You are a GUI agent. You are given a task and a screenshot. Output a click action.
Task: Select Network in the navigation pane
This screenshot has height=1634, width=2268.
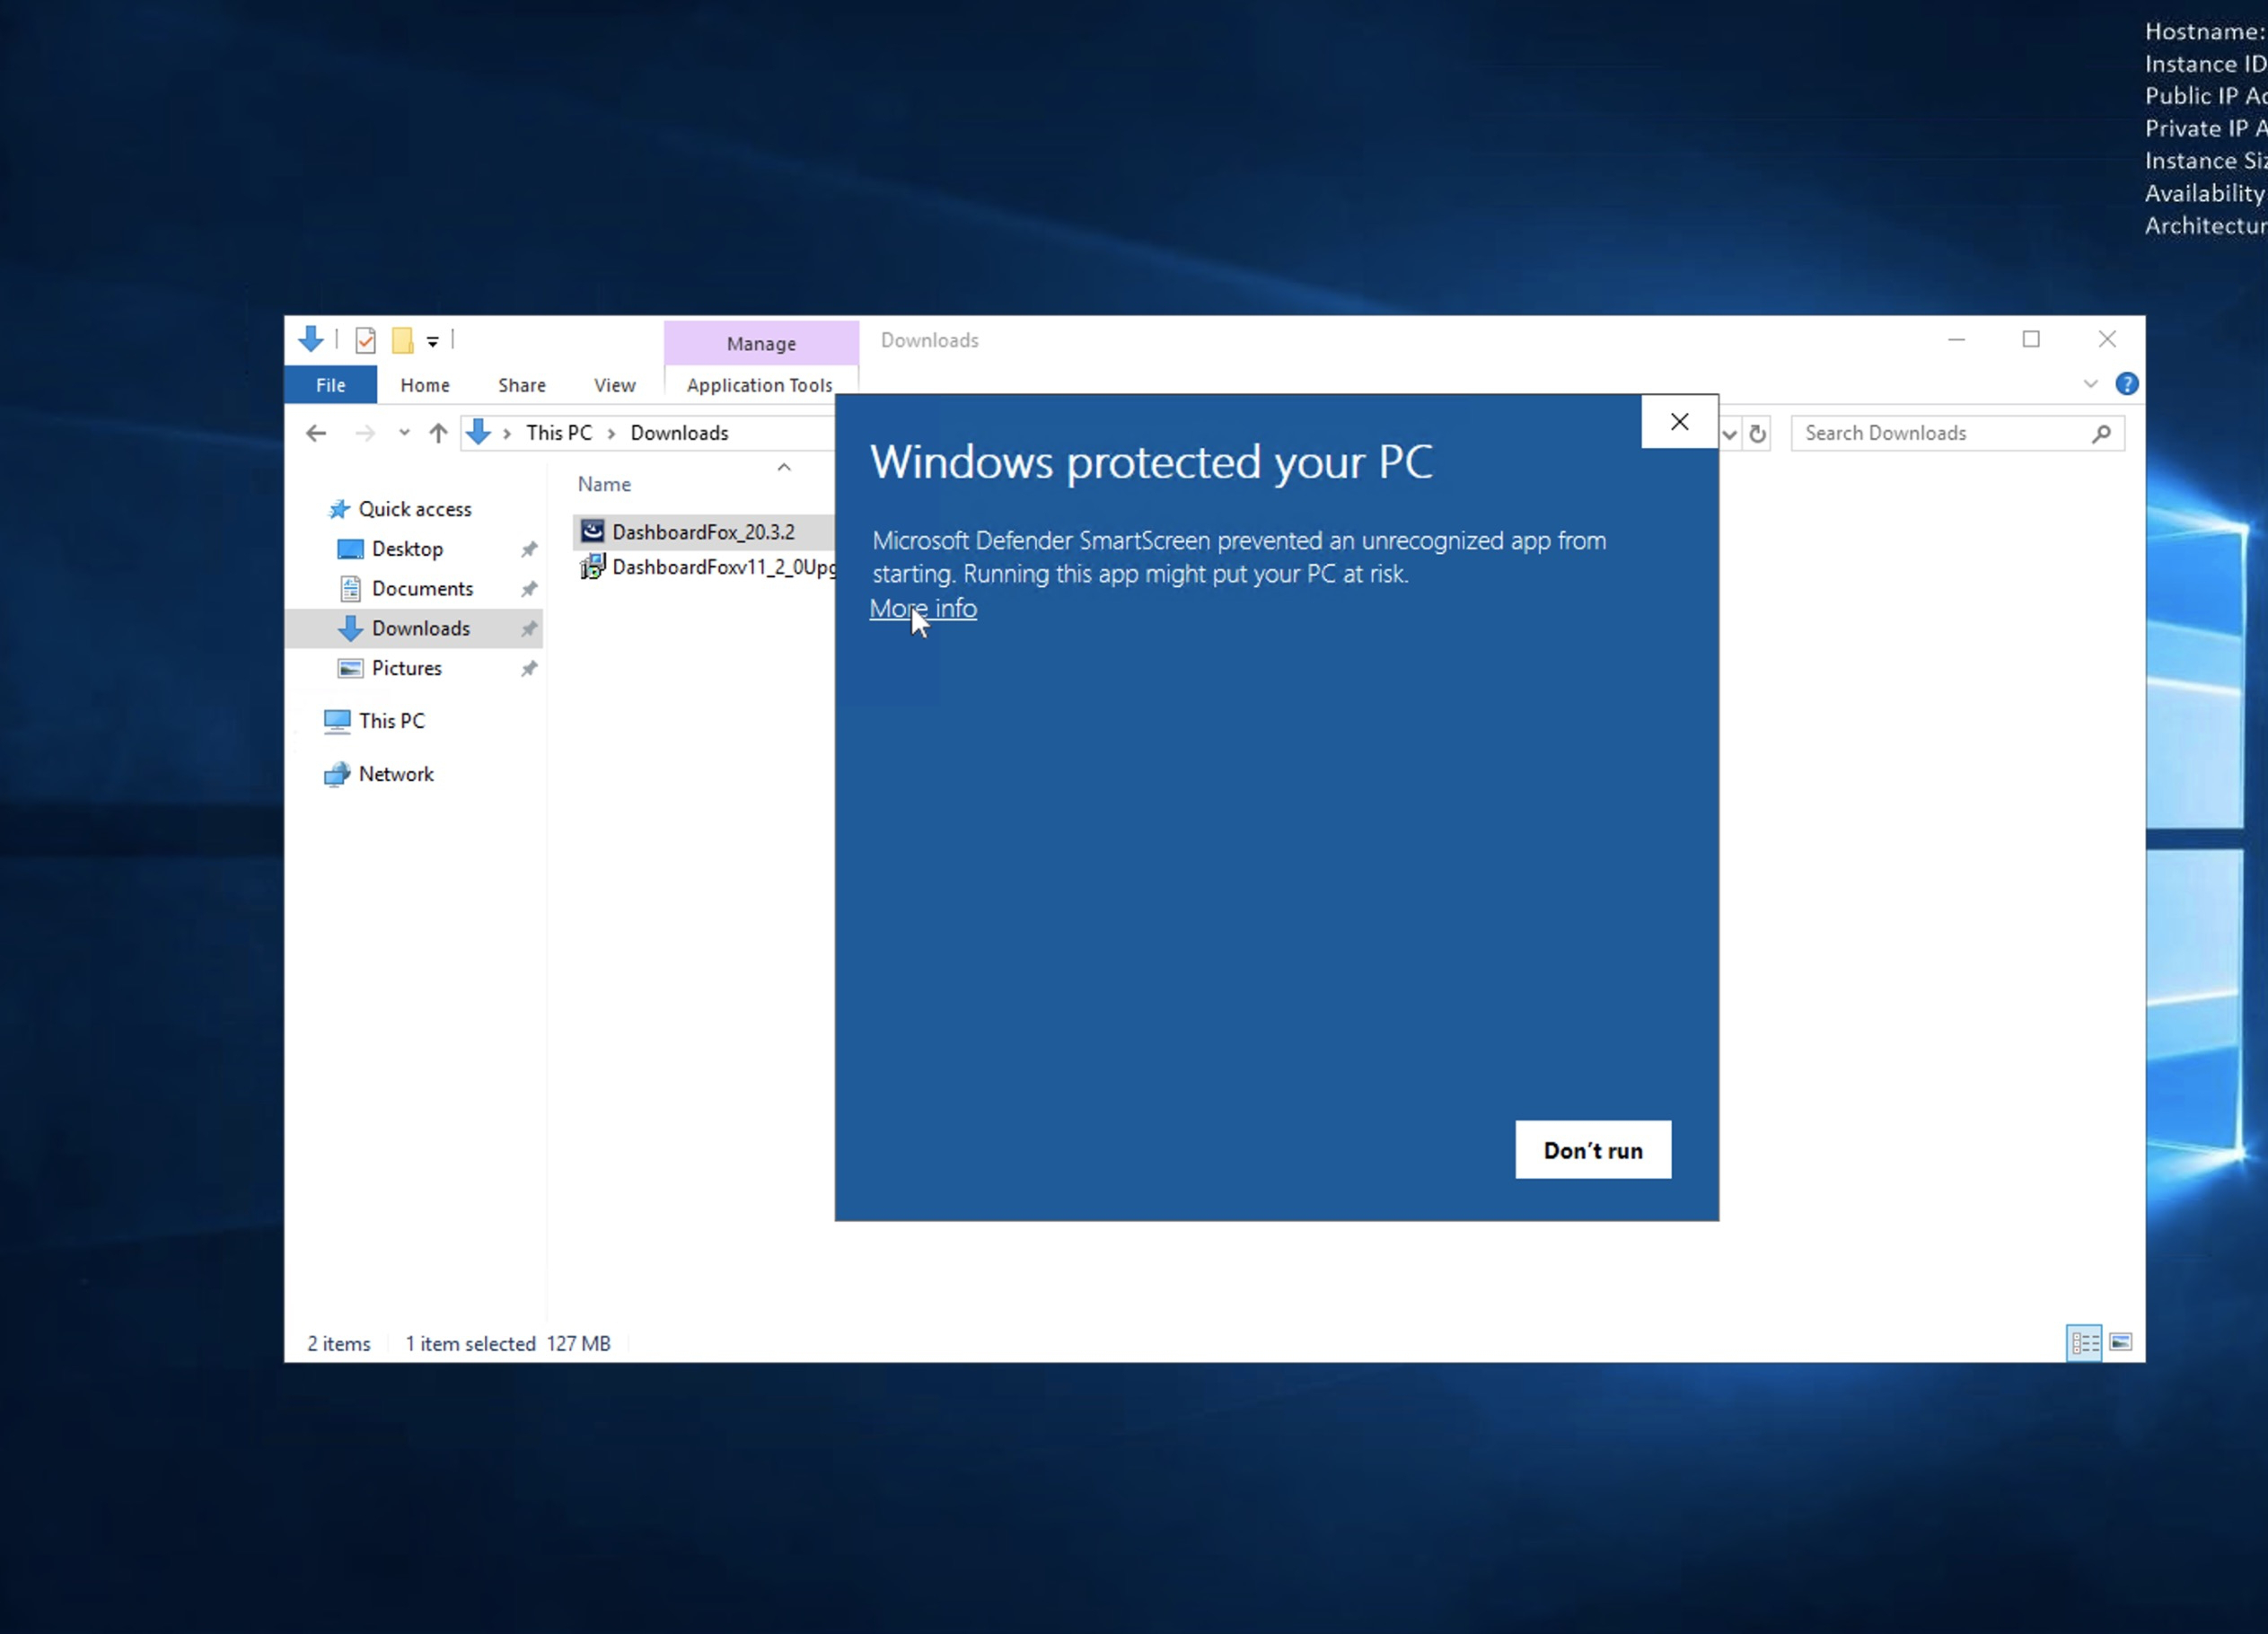click(396, 774)
